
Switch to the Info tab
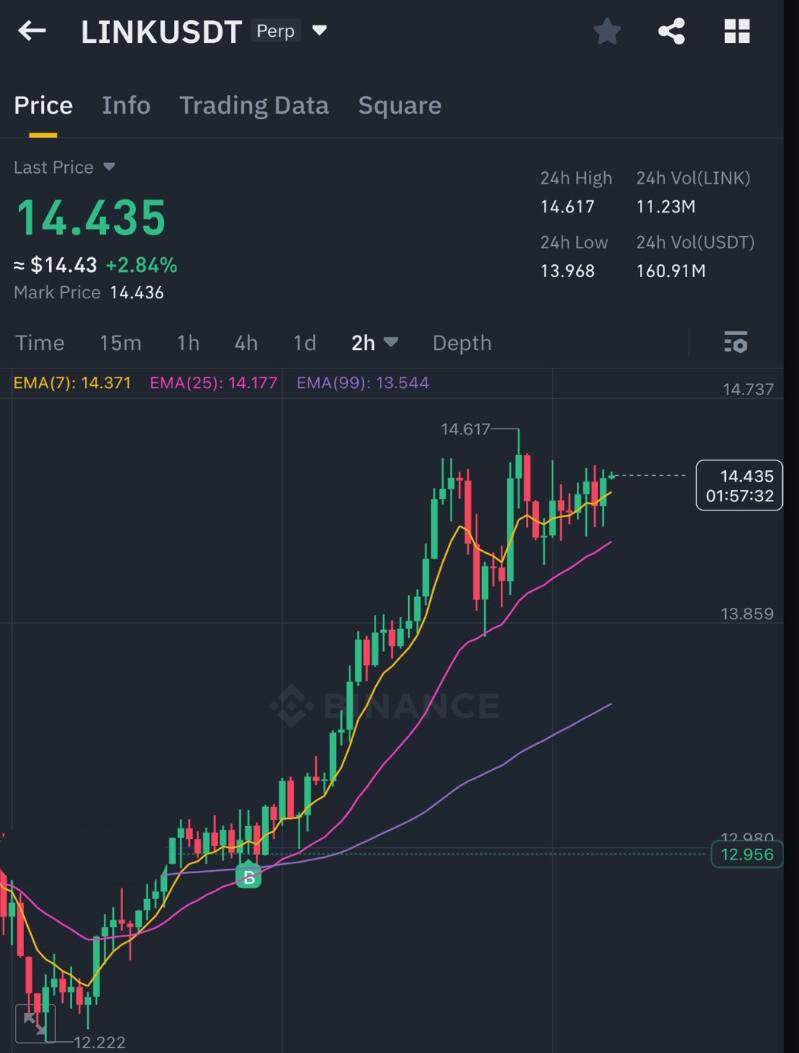pos(126,105)
